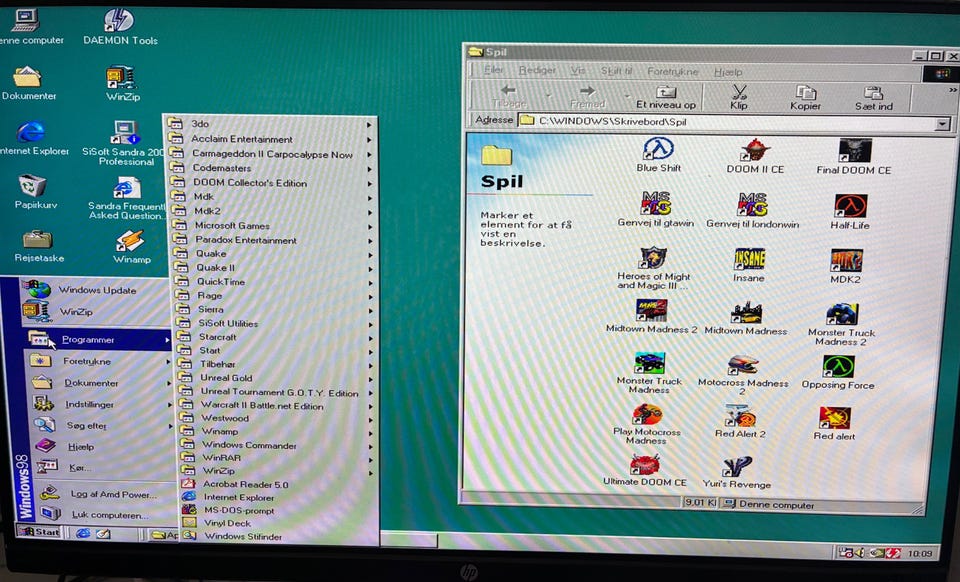Open Indstillinger in Start menu
This screenshot has height=582, width=960.
[100, 404]
